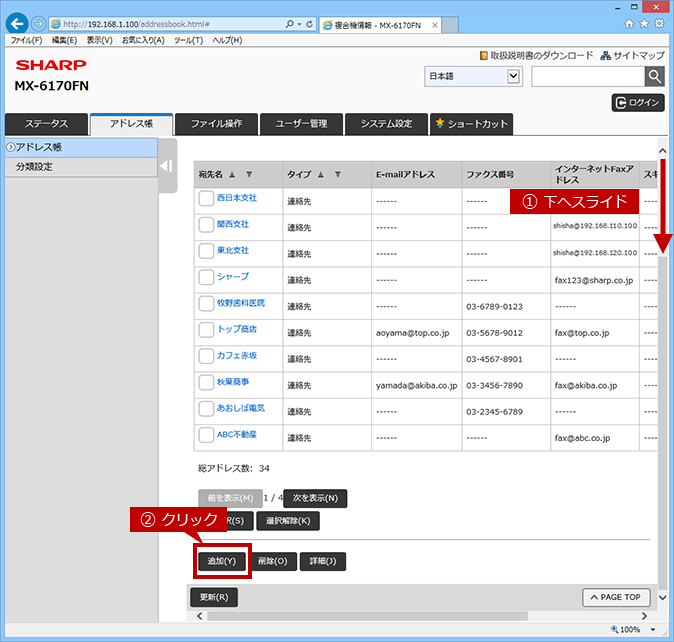
Task: Open browser home page icon
Action: click(x=629, y=24)
